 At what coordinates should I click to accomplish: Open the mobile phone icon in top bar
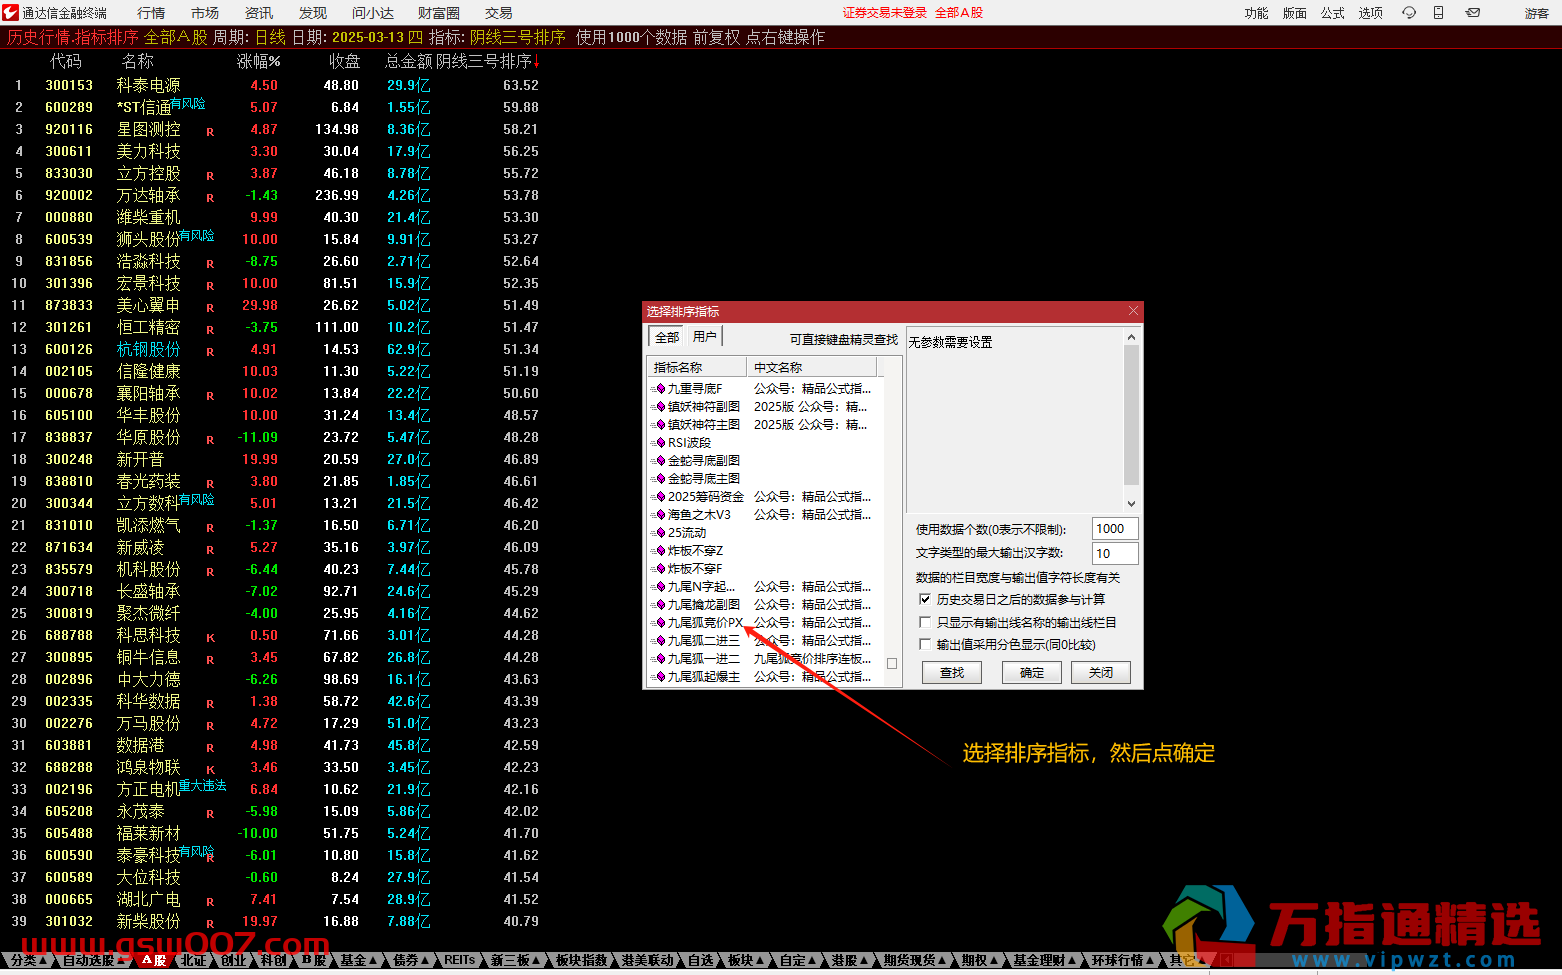tap(1438, 13)
